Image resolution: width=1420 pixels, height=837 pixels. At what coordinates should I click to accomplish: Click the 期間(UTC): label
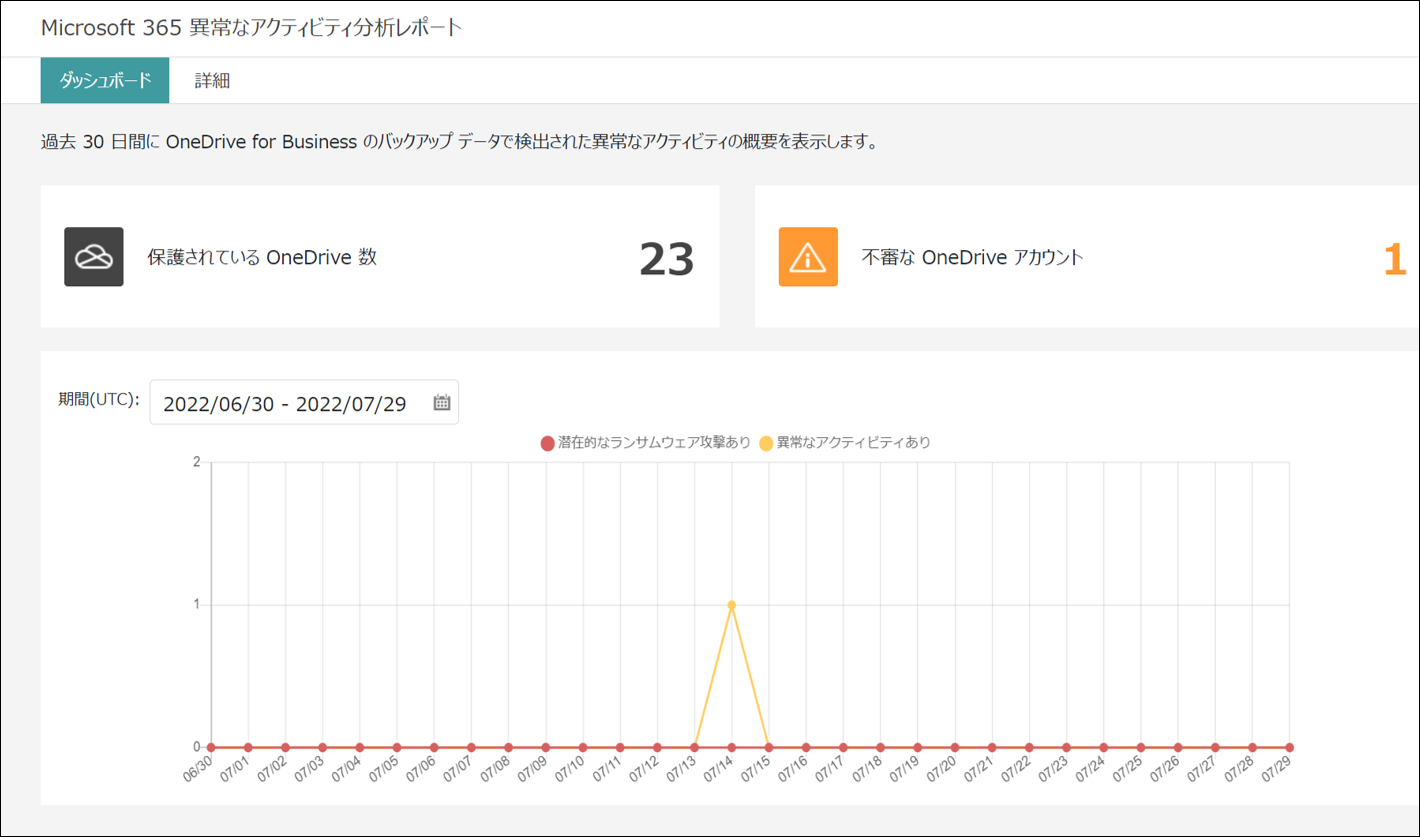99,399
